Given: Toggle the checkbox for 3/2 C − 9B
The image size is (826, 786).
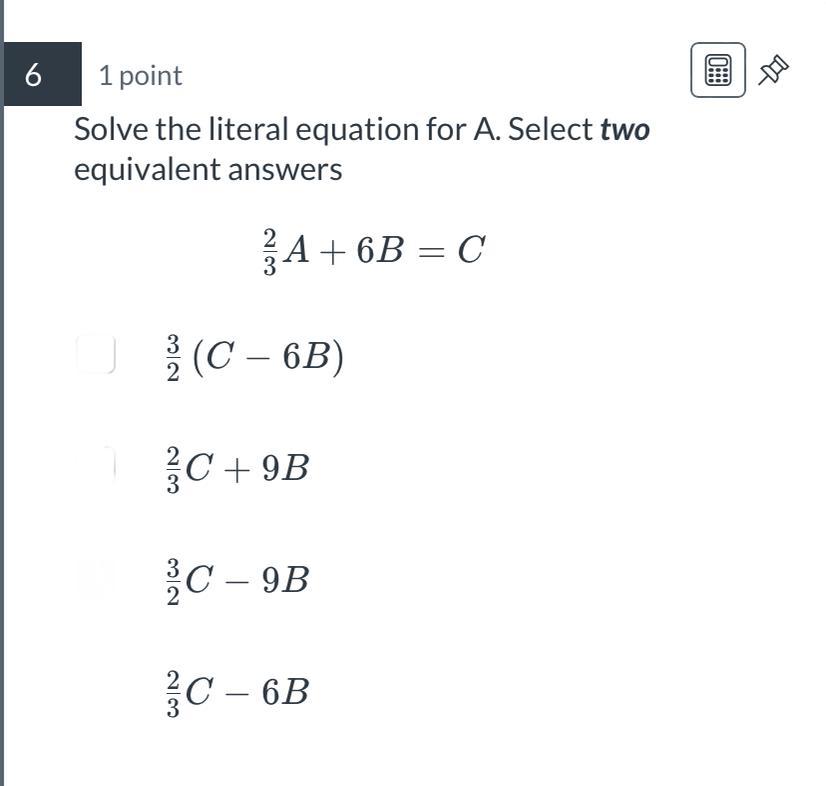Looking at the screenshot, I should pos(96,578).
